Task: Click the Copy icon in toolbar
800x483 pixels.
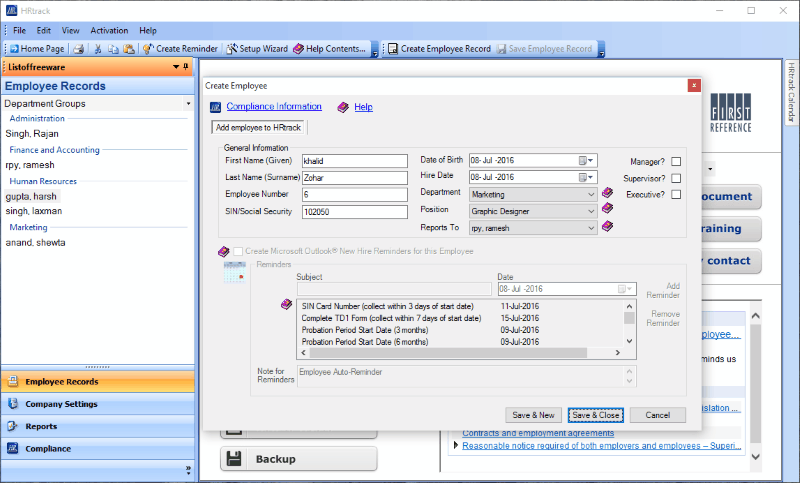Action: 113,49
